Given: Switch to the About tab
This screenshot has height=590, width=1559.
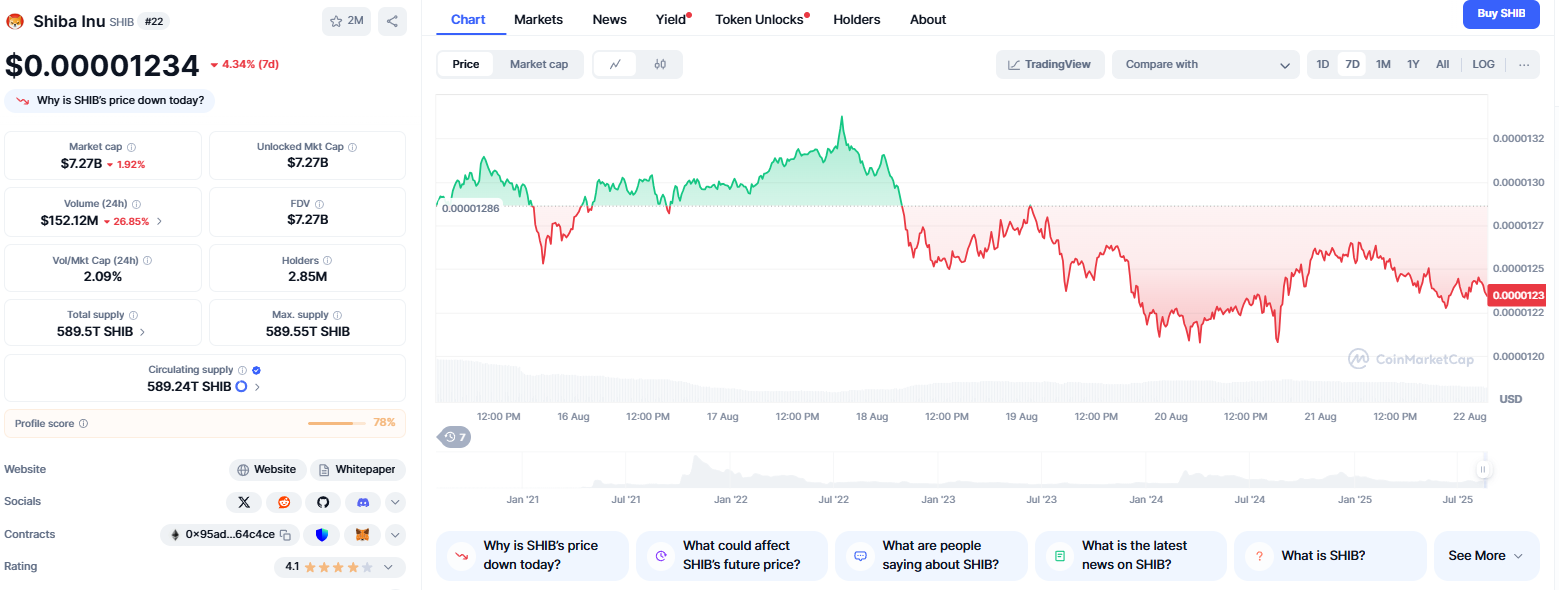Looking at the screenshot, I should [928, 19].
